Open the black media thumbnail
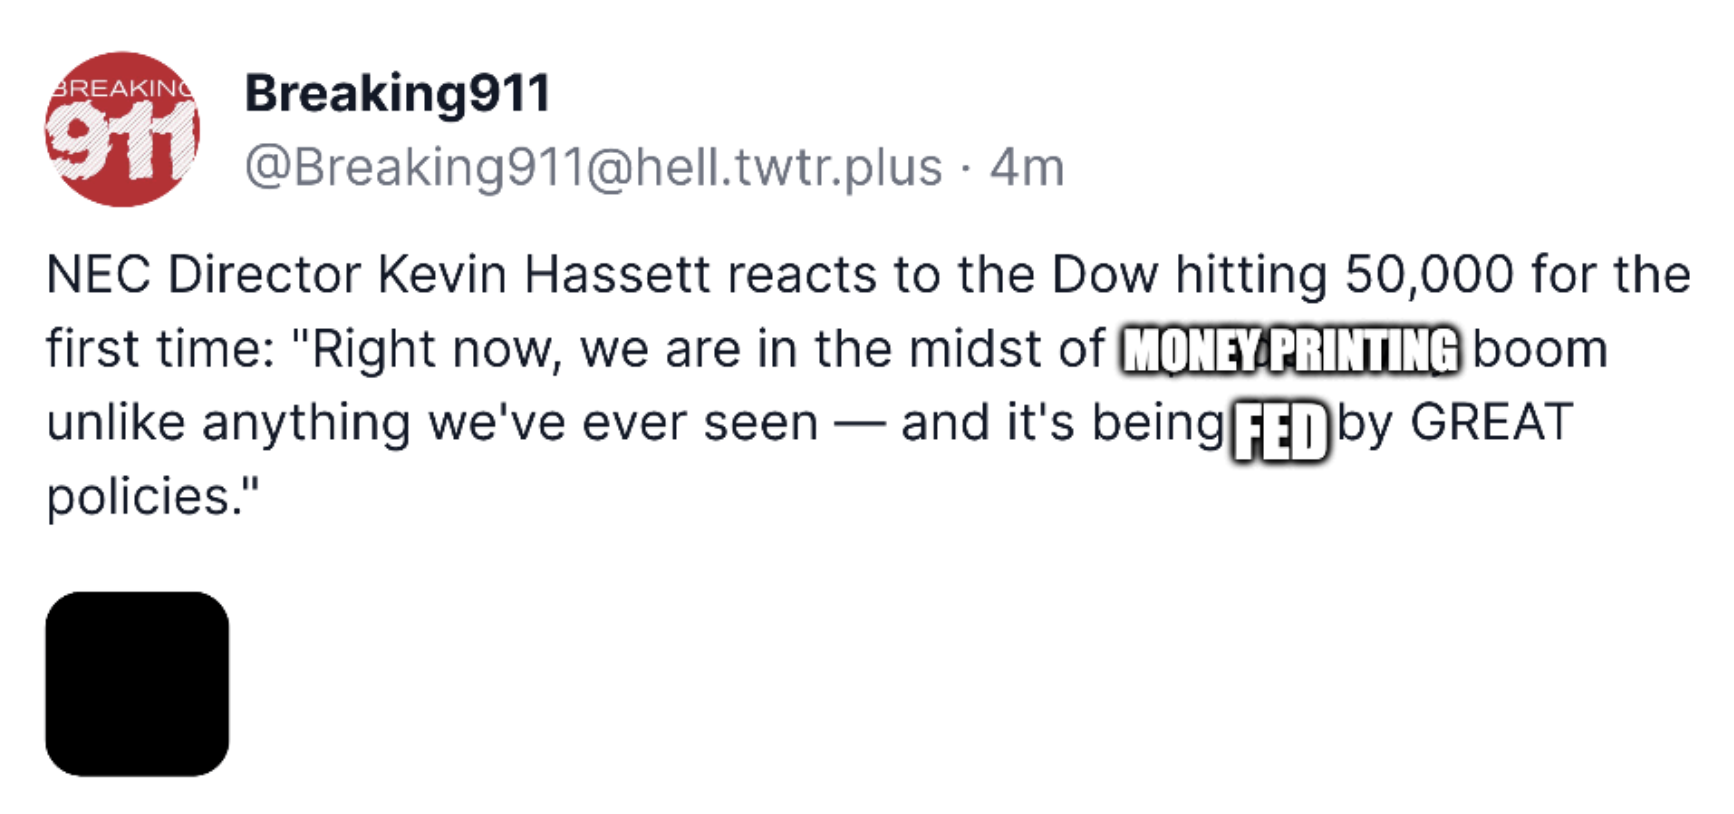The height and width of the screenshot is (814, 1734). pyautogui.click(x=137, y=684)
